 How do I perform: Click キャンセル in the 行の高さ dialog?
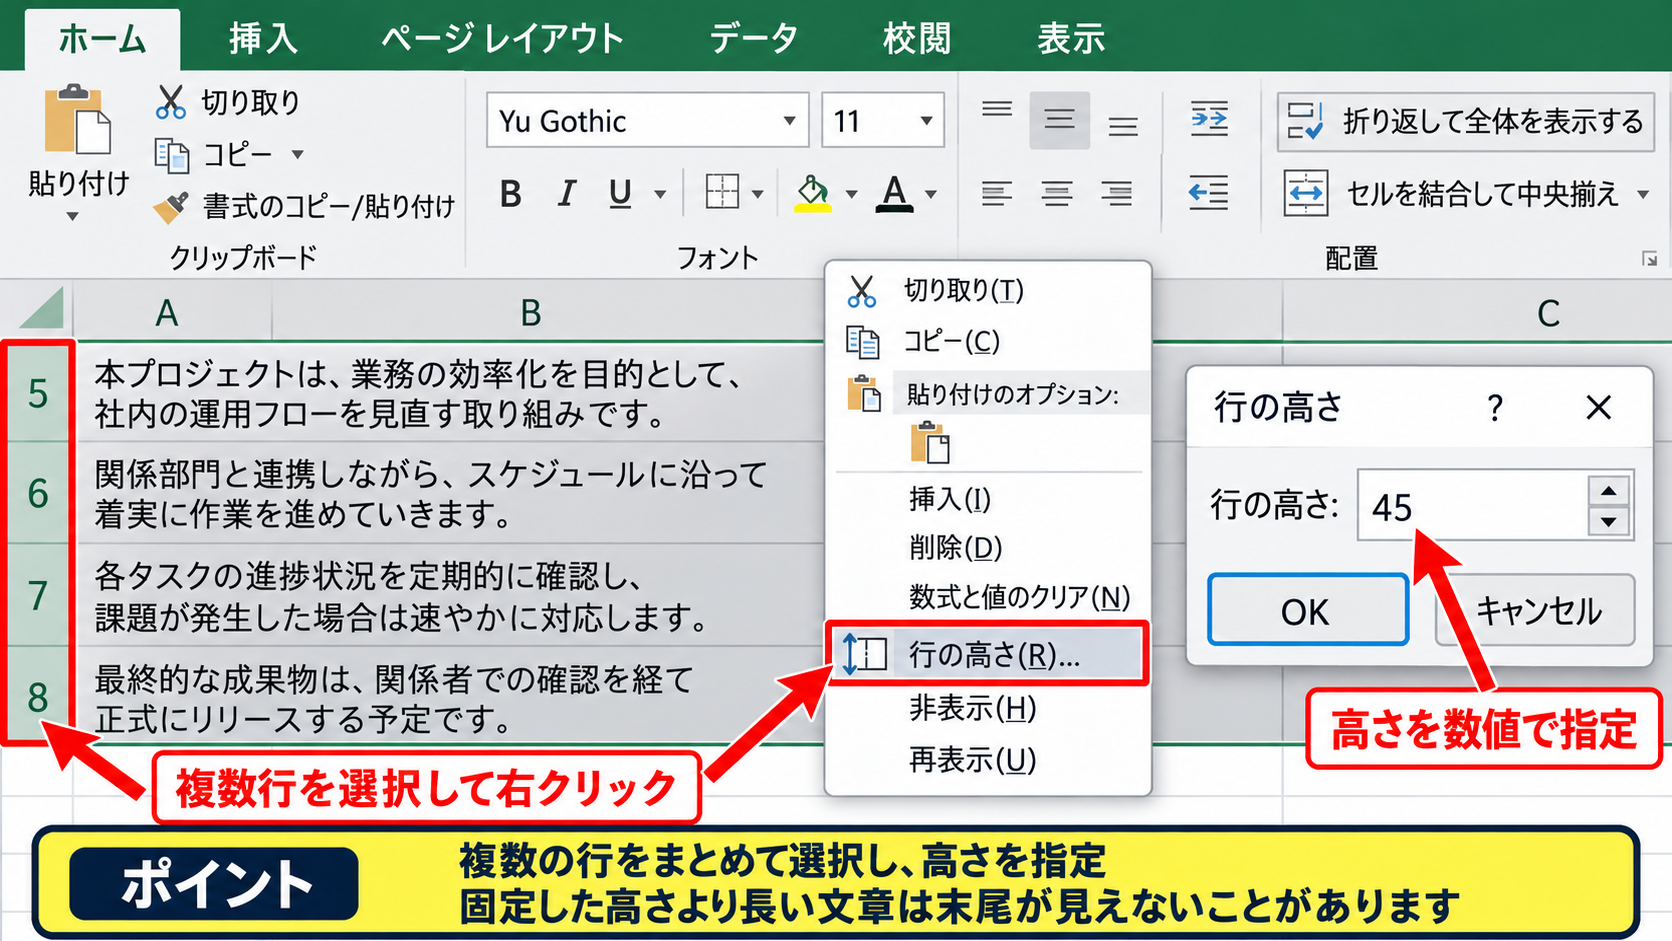pos(1537,610)
